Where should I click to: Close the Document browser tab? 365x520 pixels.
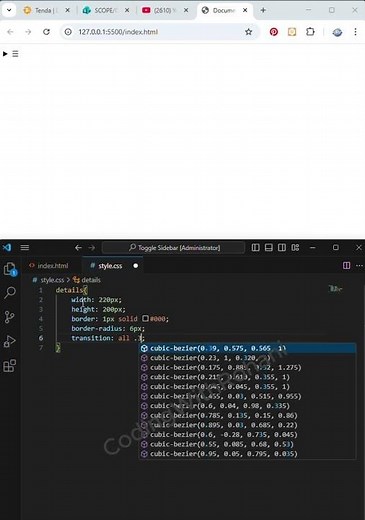(x=245, y=10)
